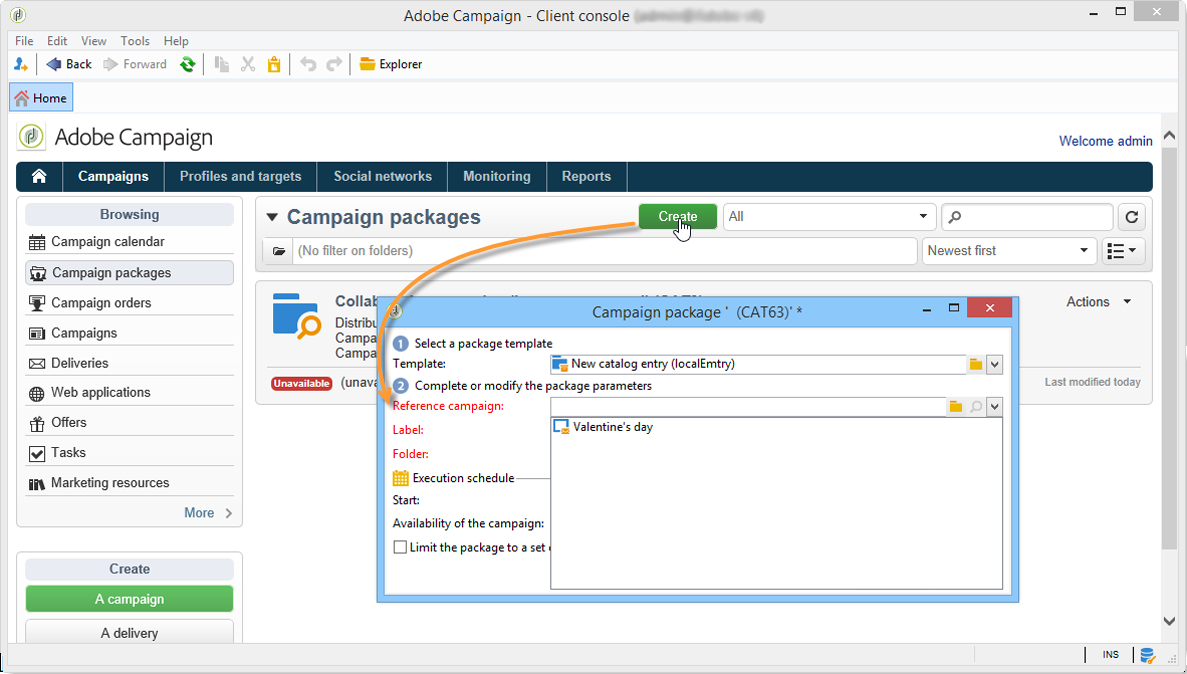Open the View menu
This screenshot has width=1187, height=674.
tap(94, 41)
